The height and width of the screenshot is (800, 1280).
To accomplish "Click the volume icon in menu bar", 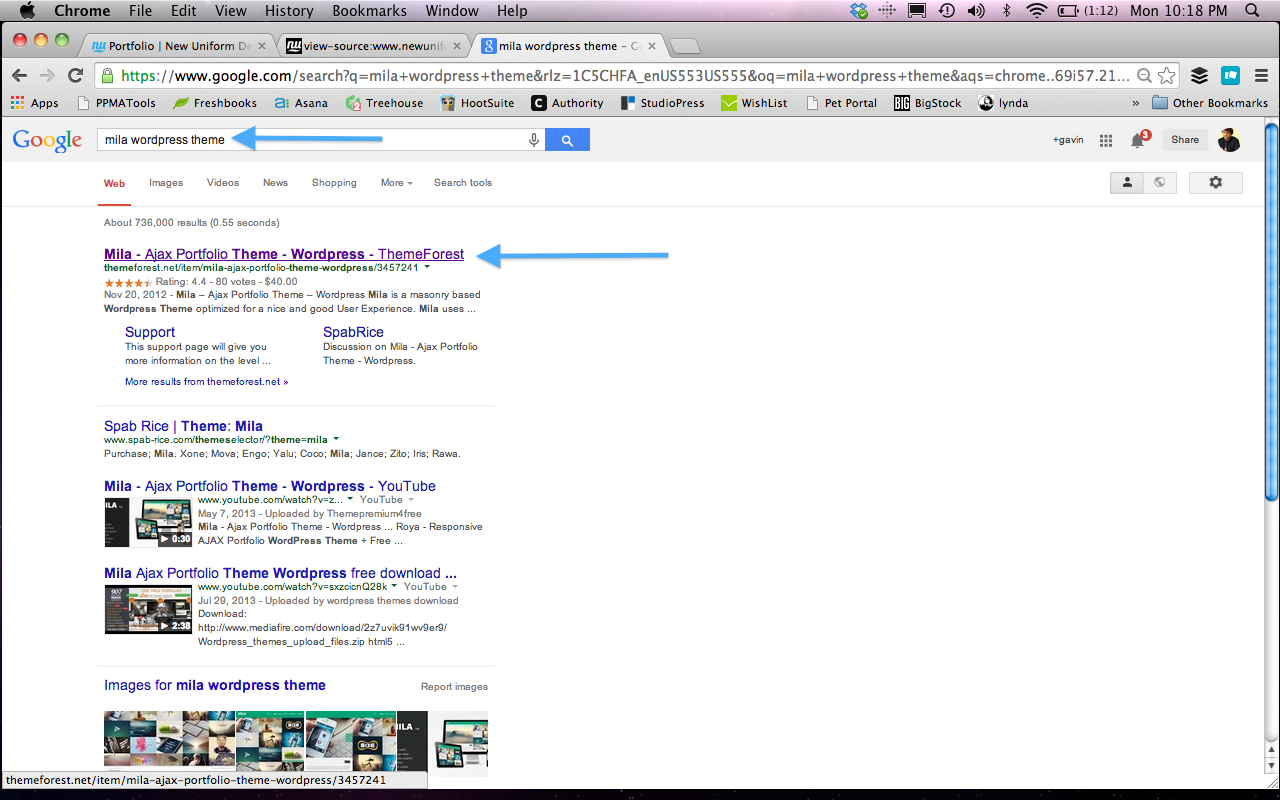I will 976,11.
